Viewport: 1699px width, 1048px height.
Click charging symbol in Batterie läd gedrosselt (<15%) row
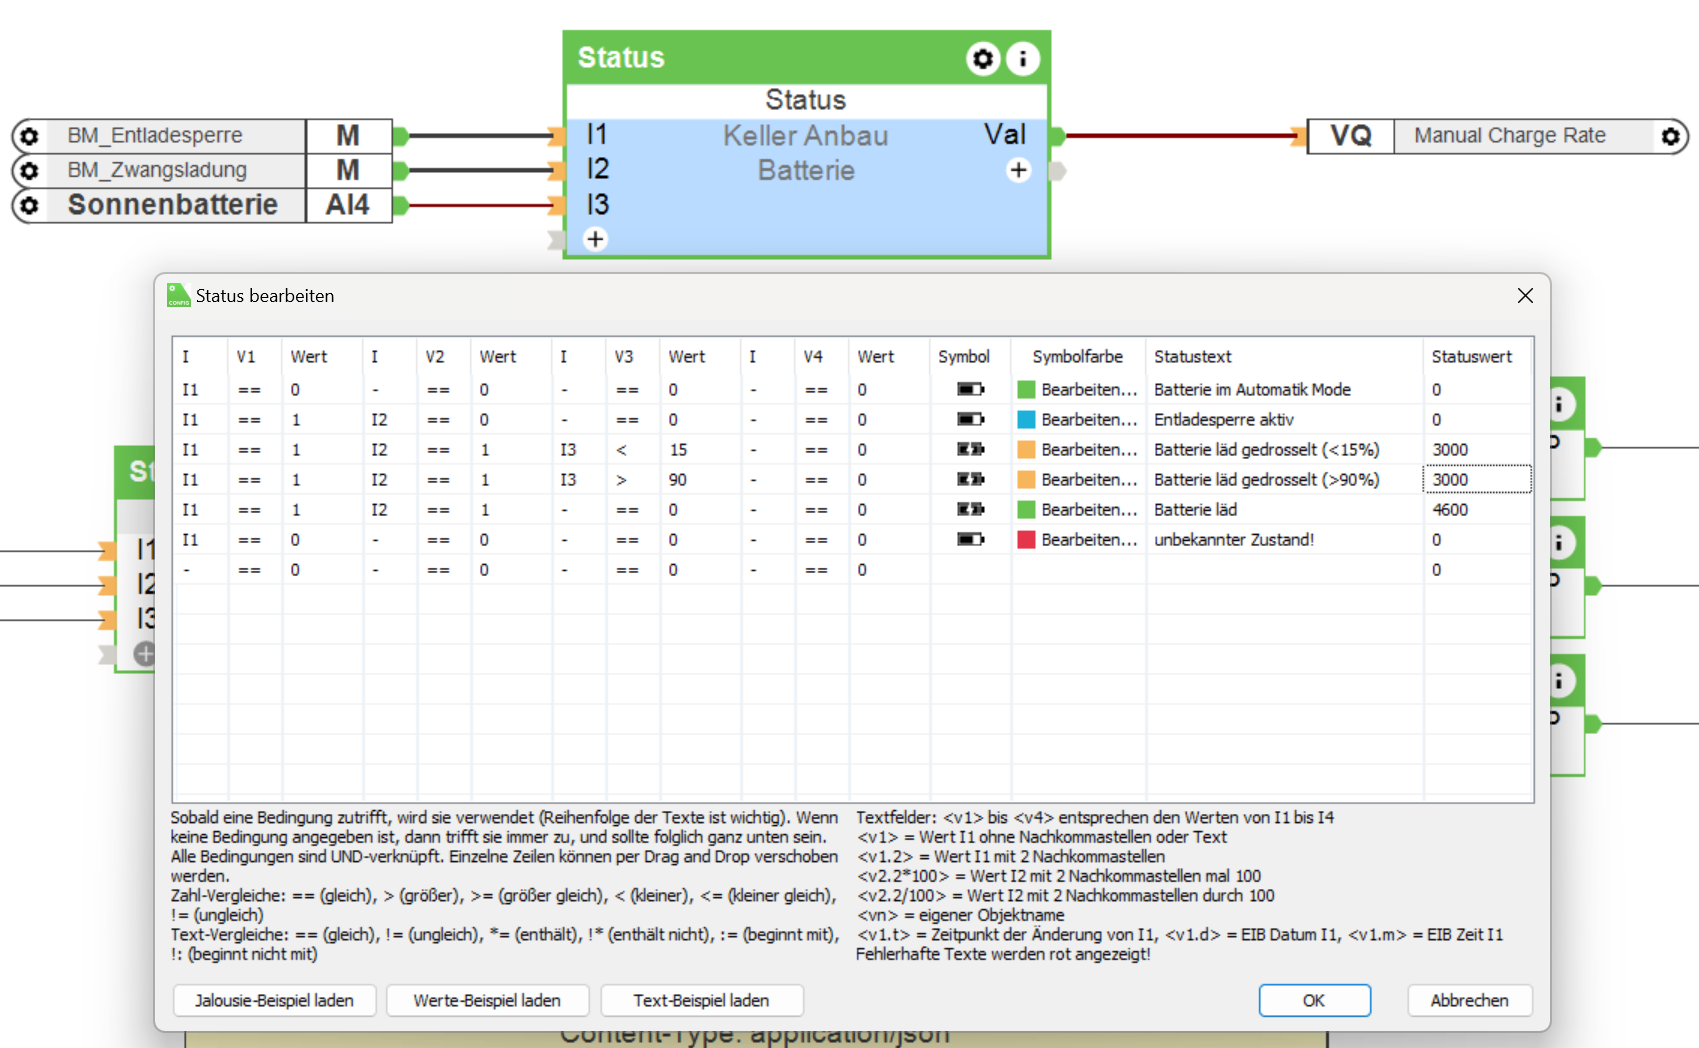coord(970,450)
